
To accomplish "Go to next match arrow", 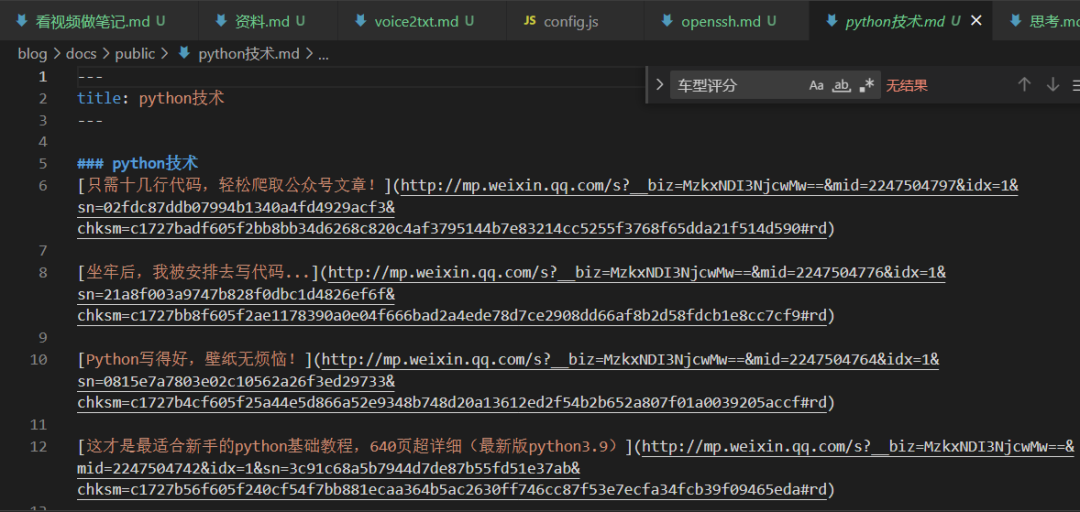I will click(1052, 85).
